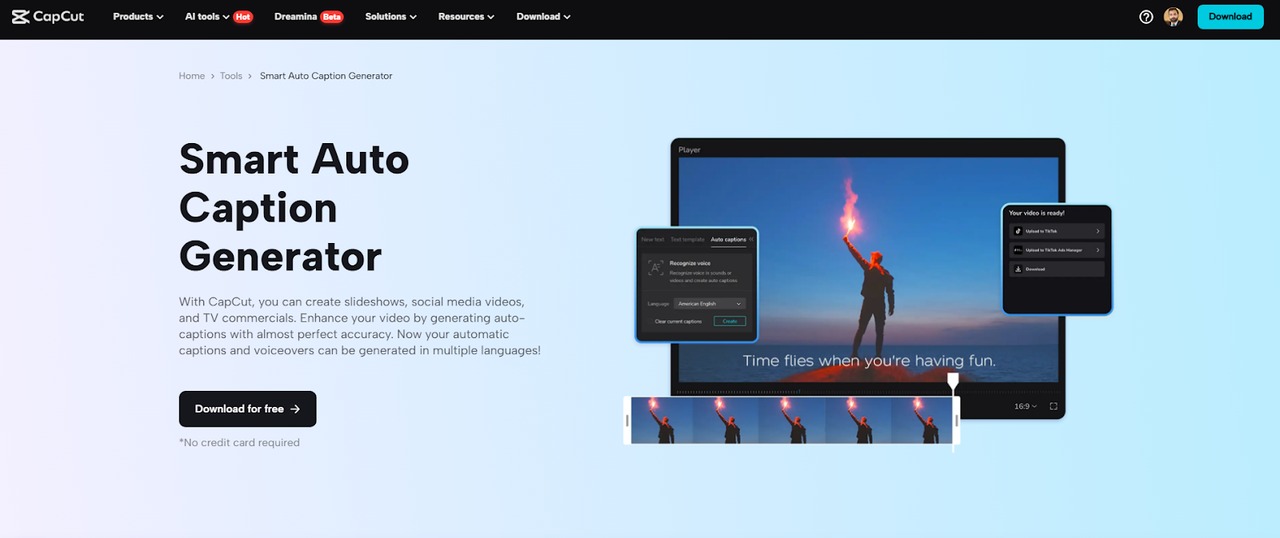1280x538 pixels.
Task: Expand the Products dropdown menu
Action: click(x=138, y=17)
